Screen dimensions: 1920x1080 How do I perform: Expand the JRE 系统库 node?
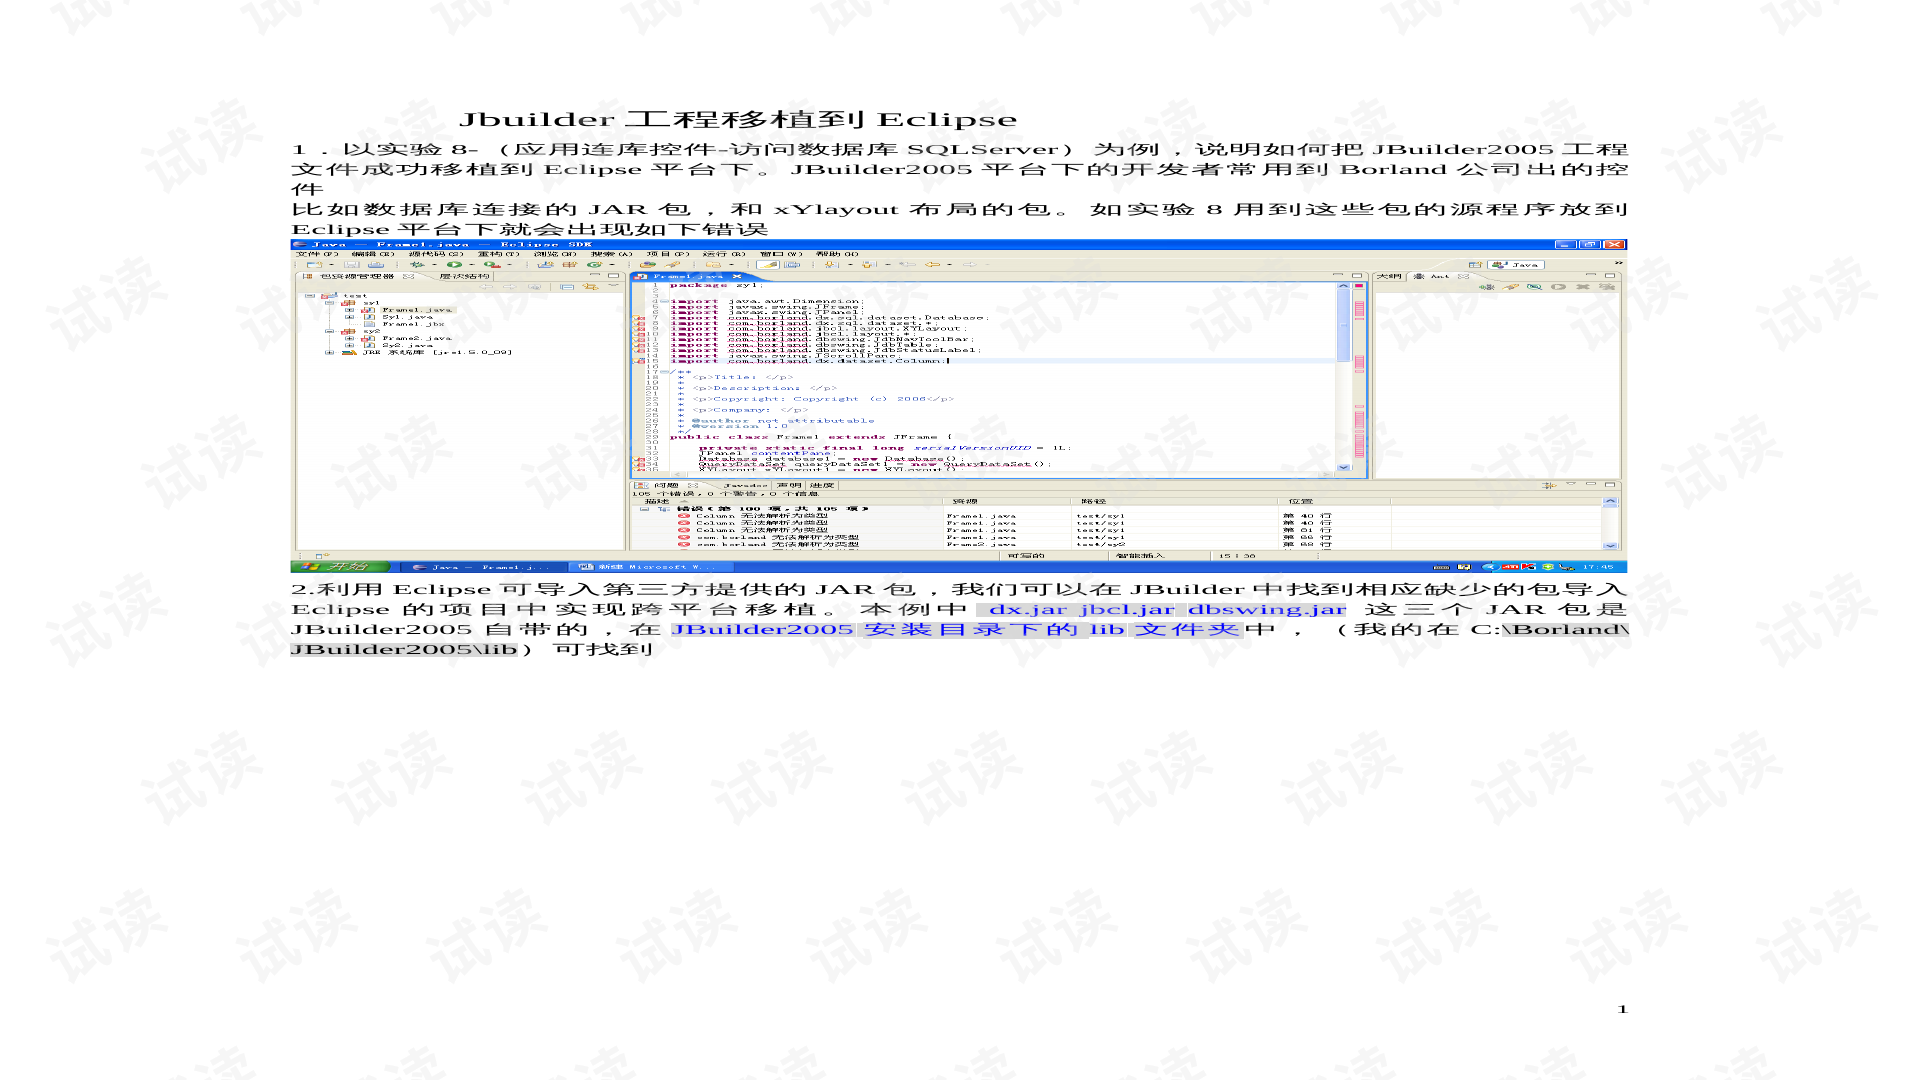[x=329, y=352]
